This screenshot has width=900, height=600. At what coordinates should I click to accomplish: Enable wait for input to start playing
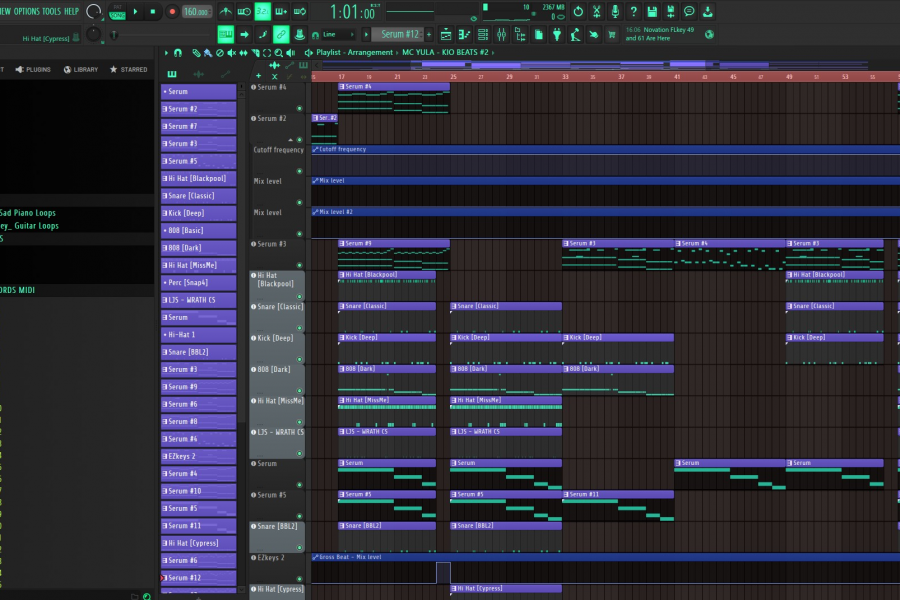coord(244,11)
